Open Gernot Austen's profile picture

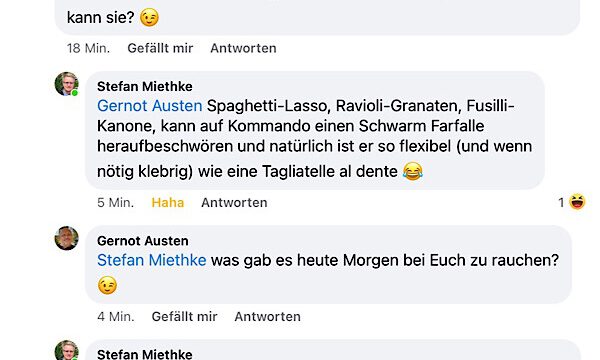(x=67, y=238)
